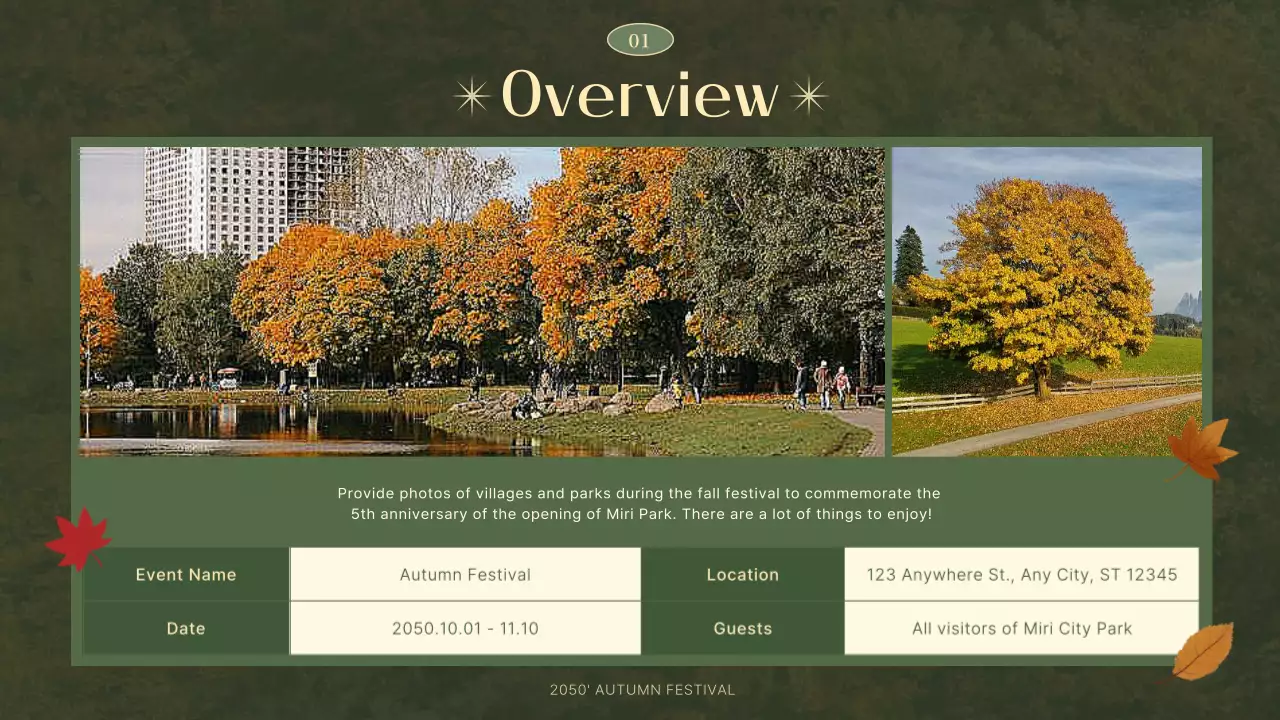The image size is (1280, 720).
Task: Click the "Guests" header cell
Action: coord(743,628)
